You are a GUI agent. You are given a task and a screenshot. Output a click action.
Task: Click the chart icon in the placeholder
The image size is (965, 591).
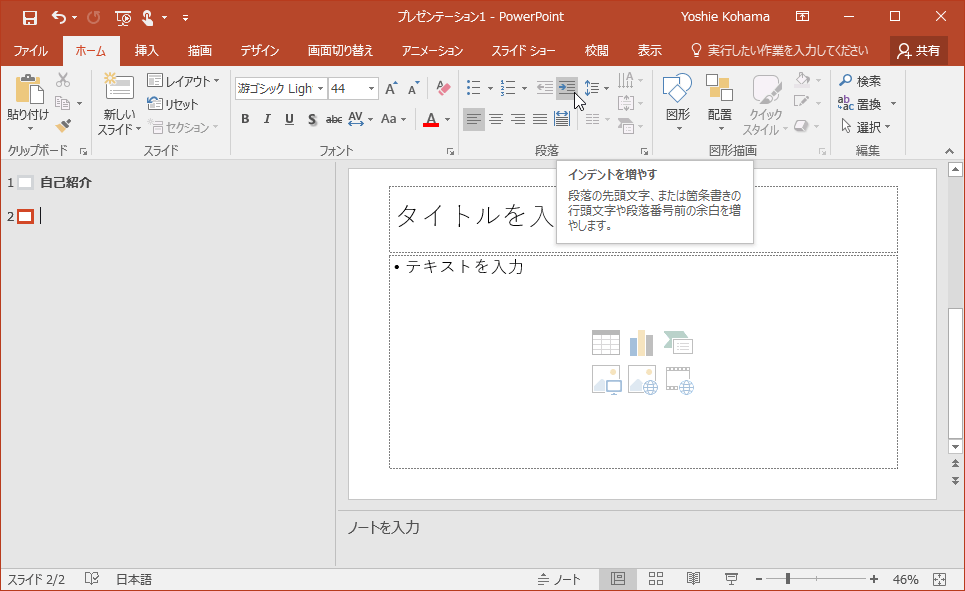[x=641, y=343]
